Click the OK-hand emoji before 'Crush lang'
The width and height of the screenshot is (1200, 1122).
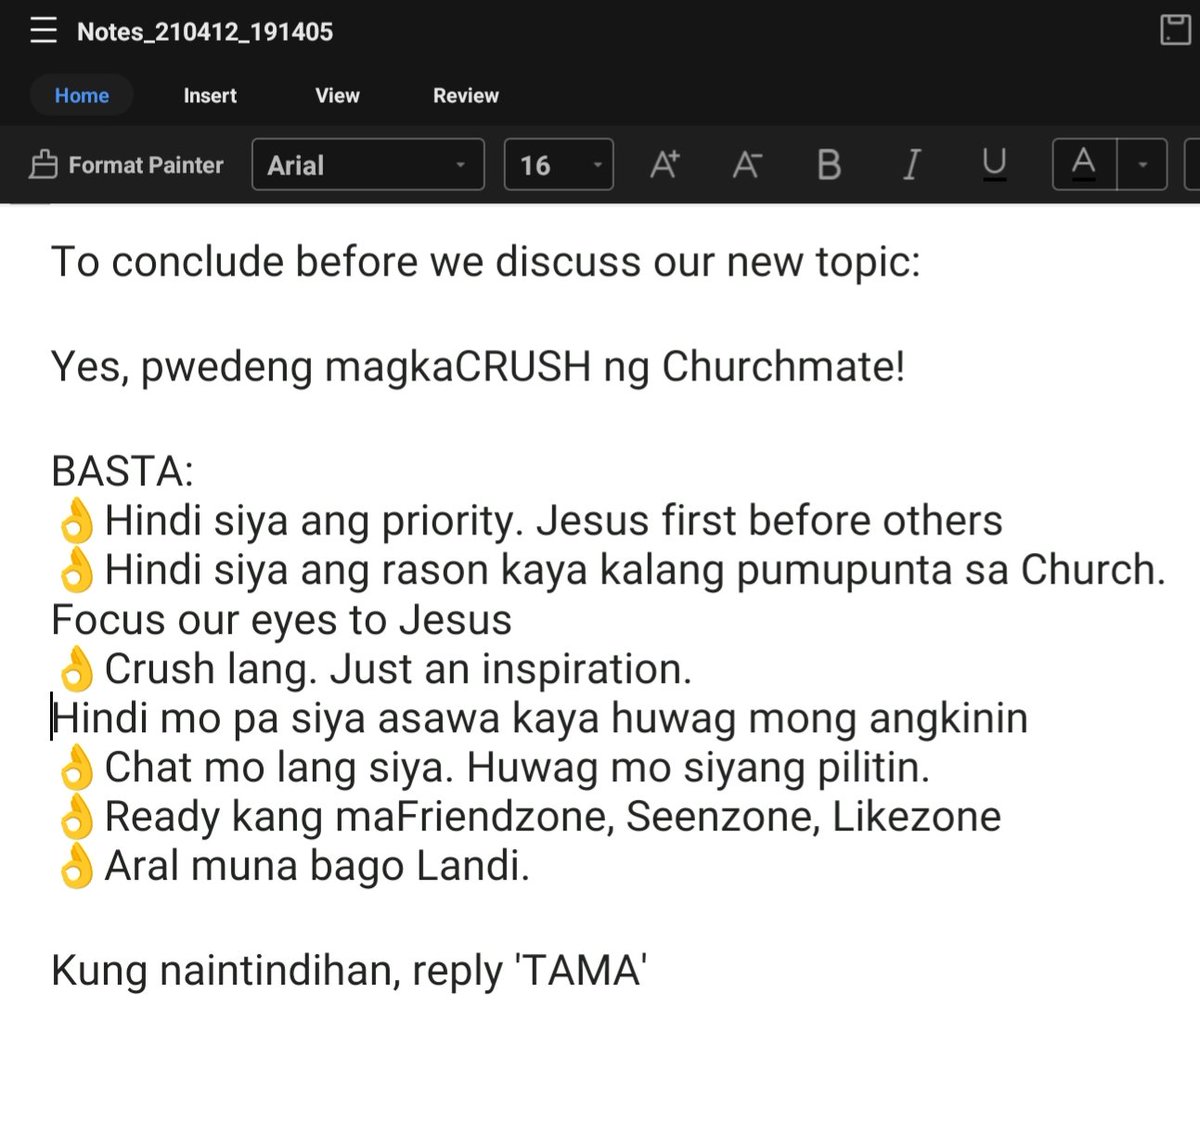pyautogui.click(x=76, y=670)
